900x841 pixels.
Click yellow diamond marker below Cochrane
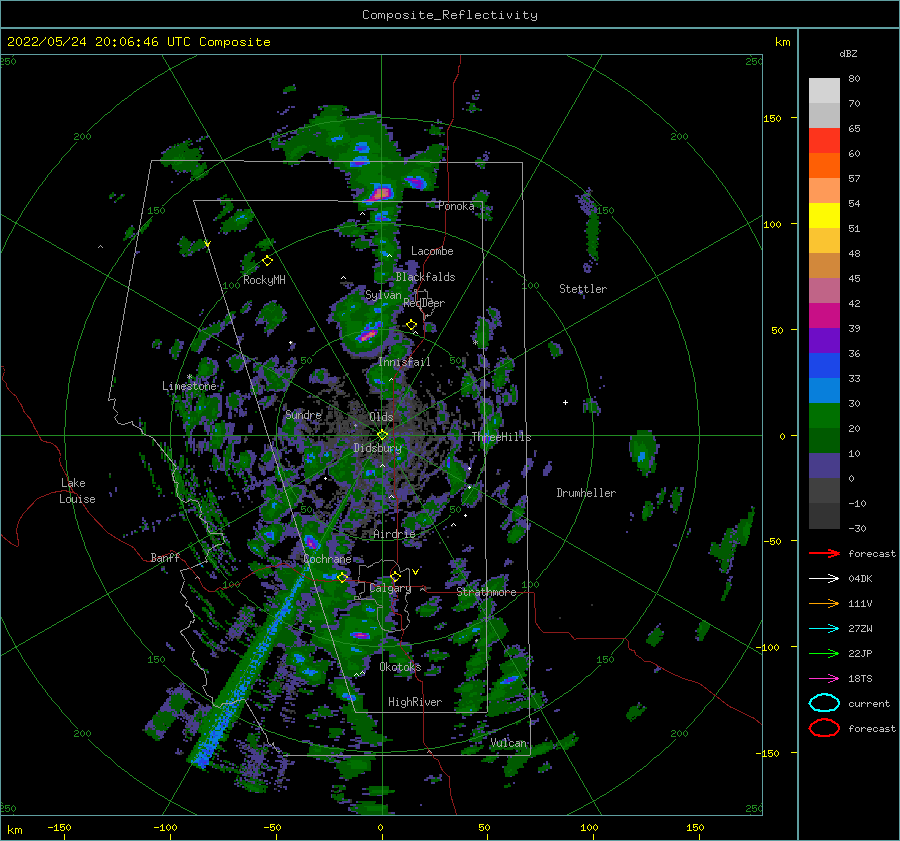(x=342, y=577)
